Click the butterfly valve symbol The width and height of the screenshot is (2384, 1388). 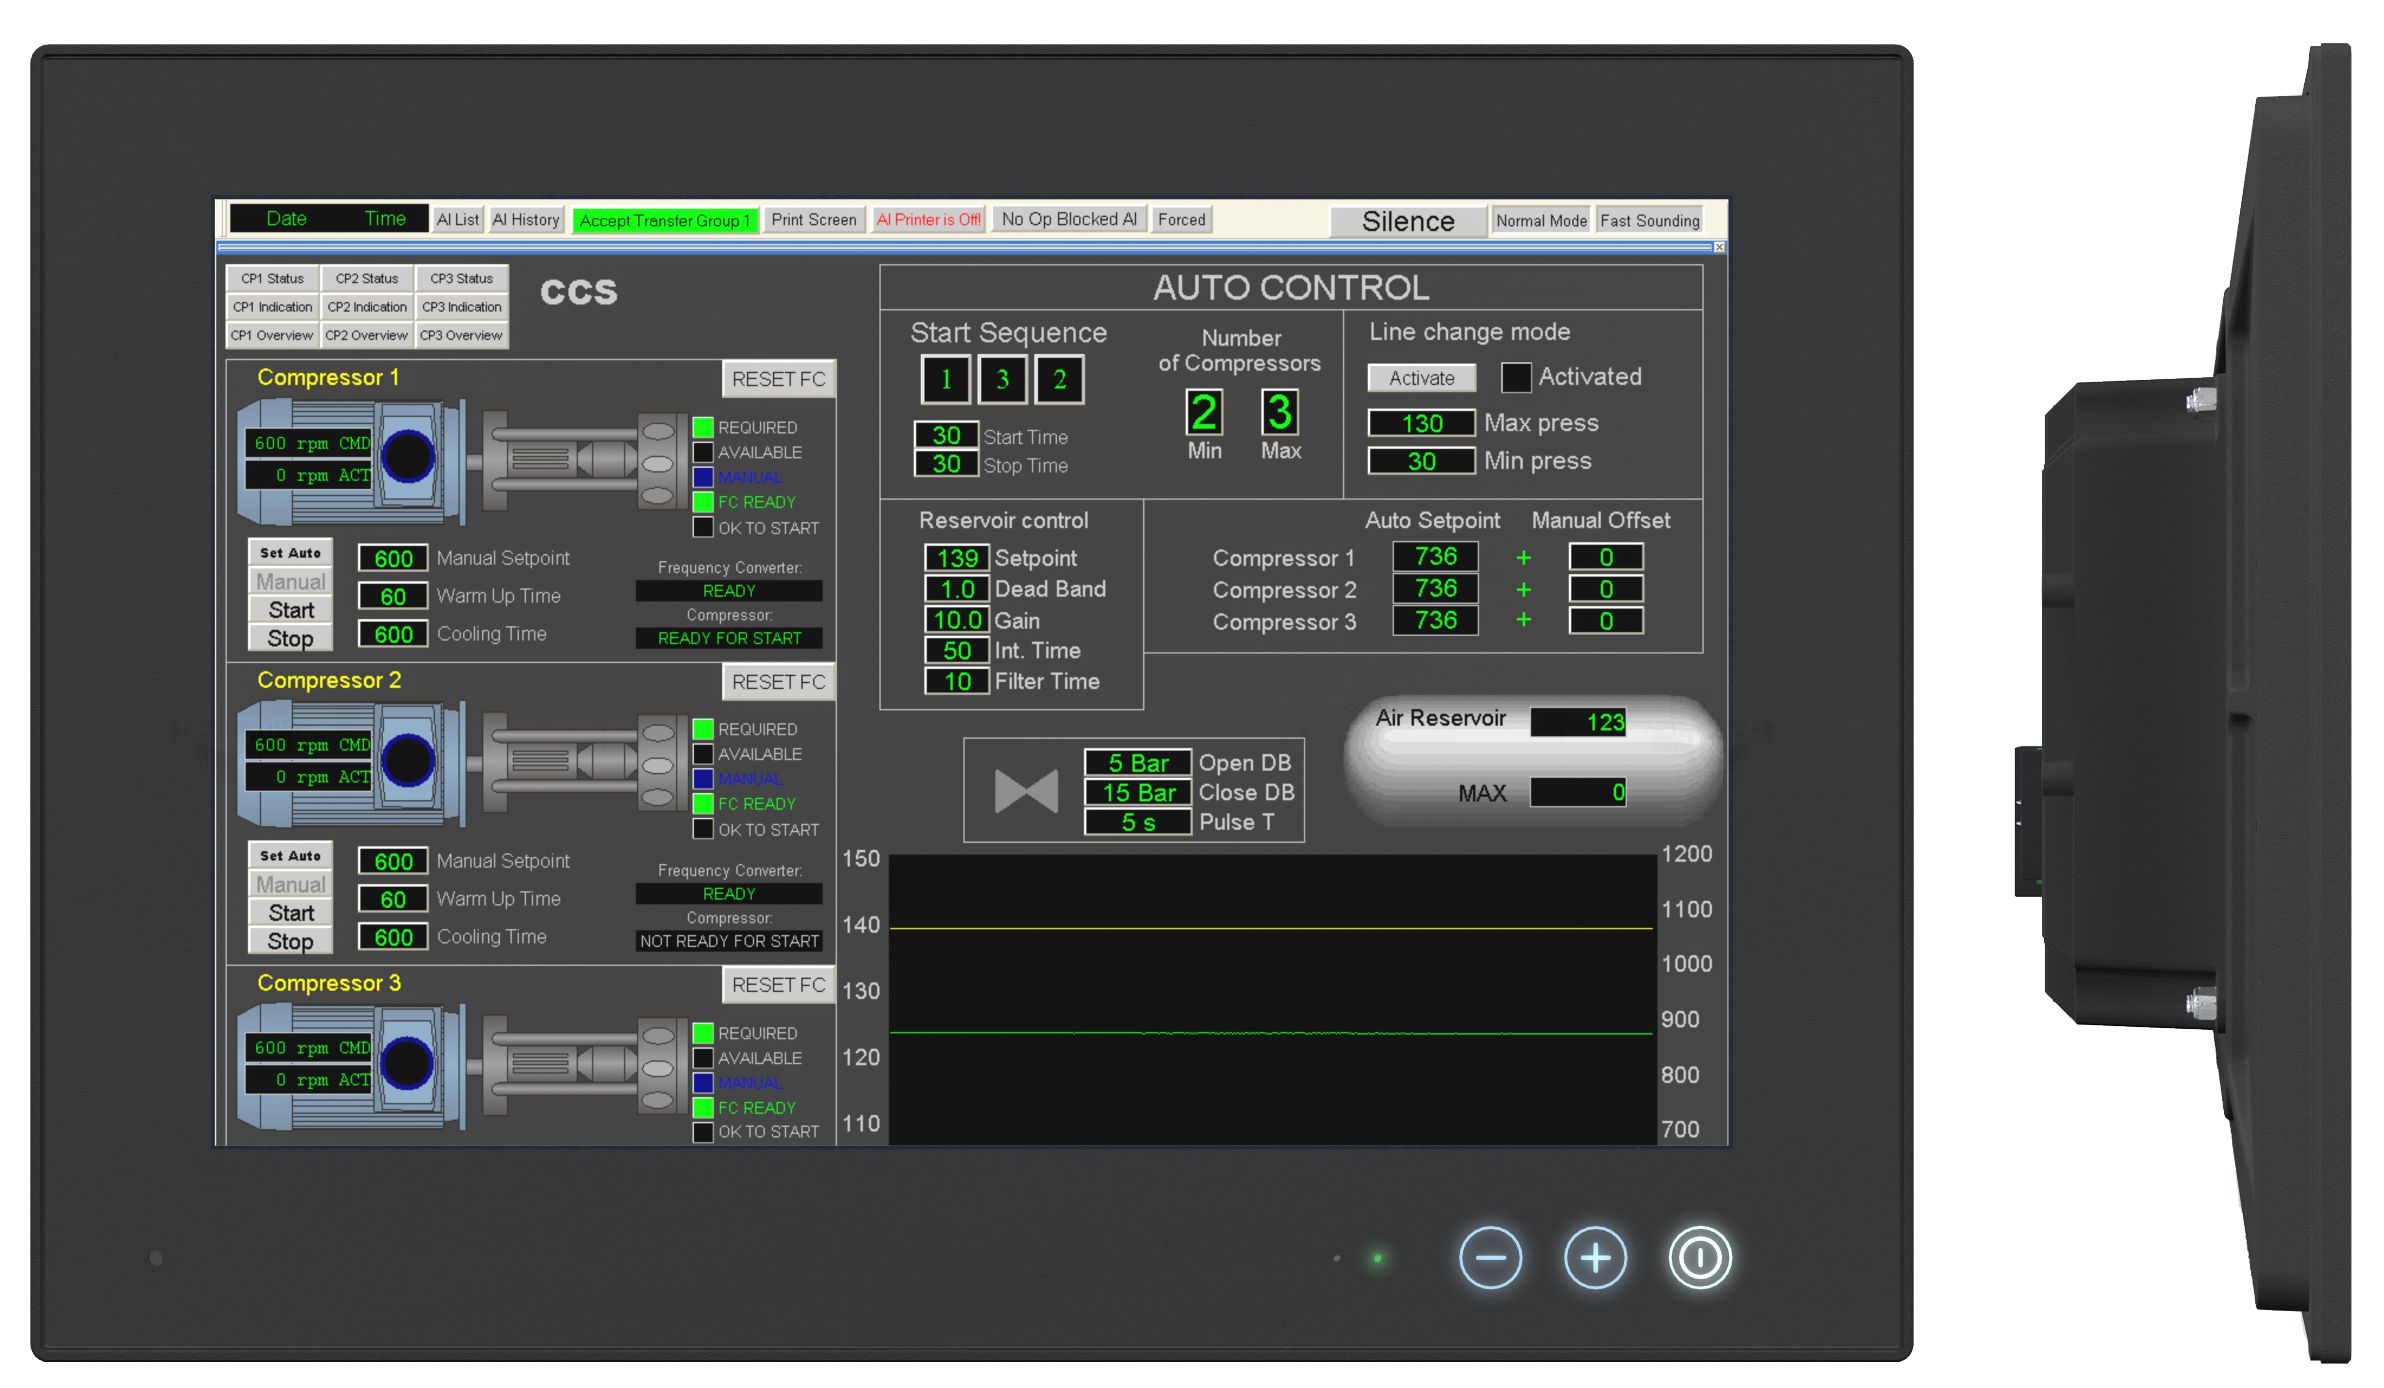[1026, 792]
